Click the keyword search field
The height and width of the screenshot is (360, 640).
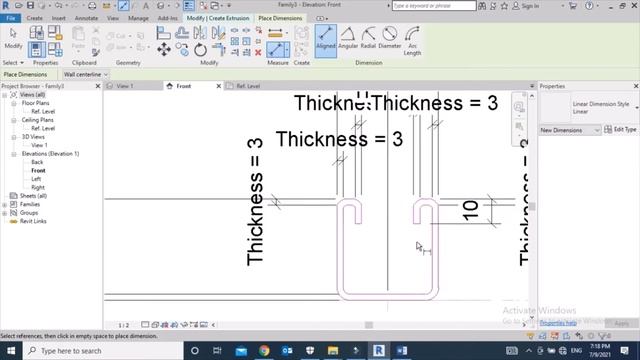434,6
